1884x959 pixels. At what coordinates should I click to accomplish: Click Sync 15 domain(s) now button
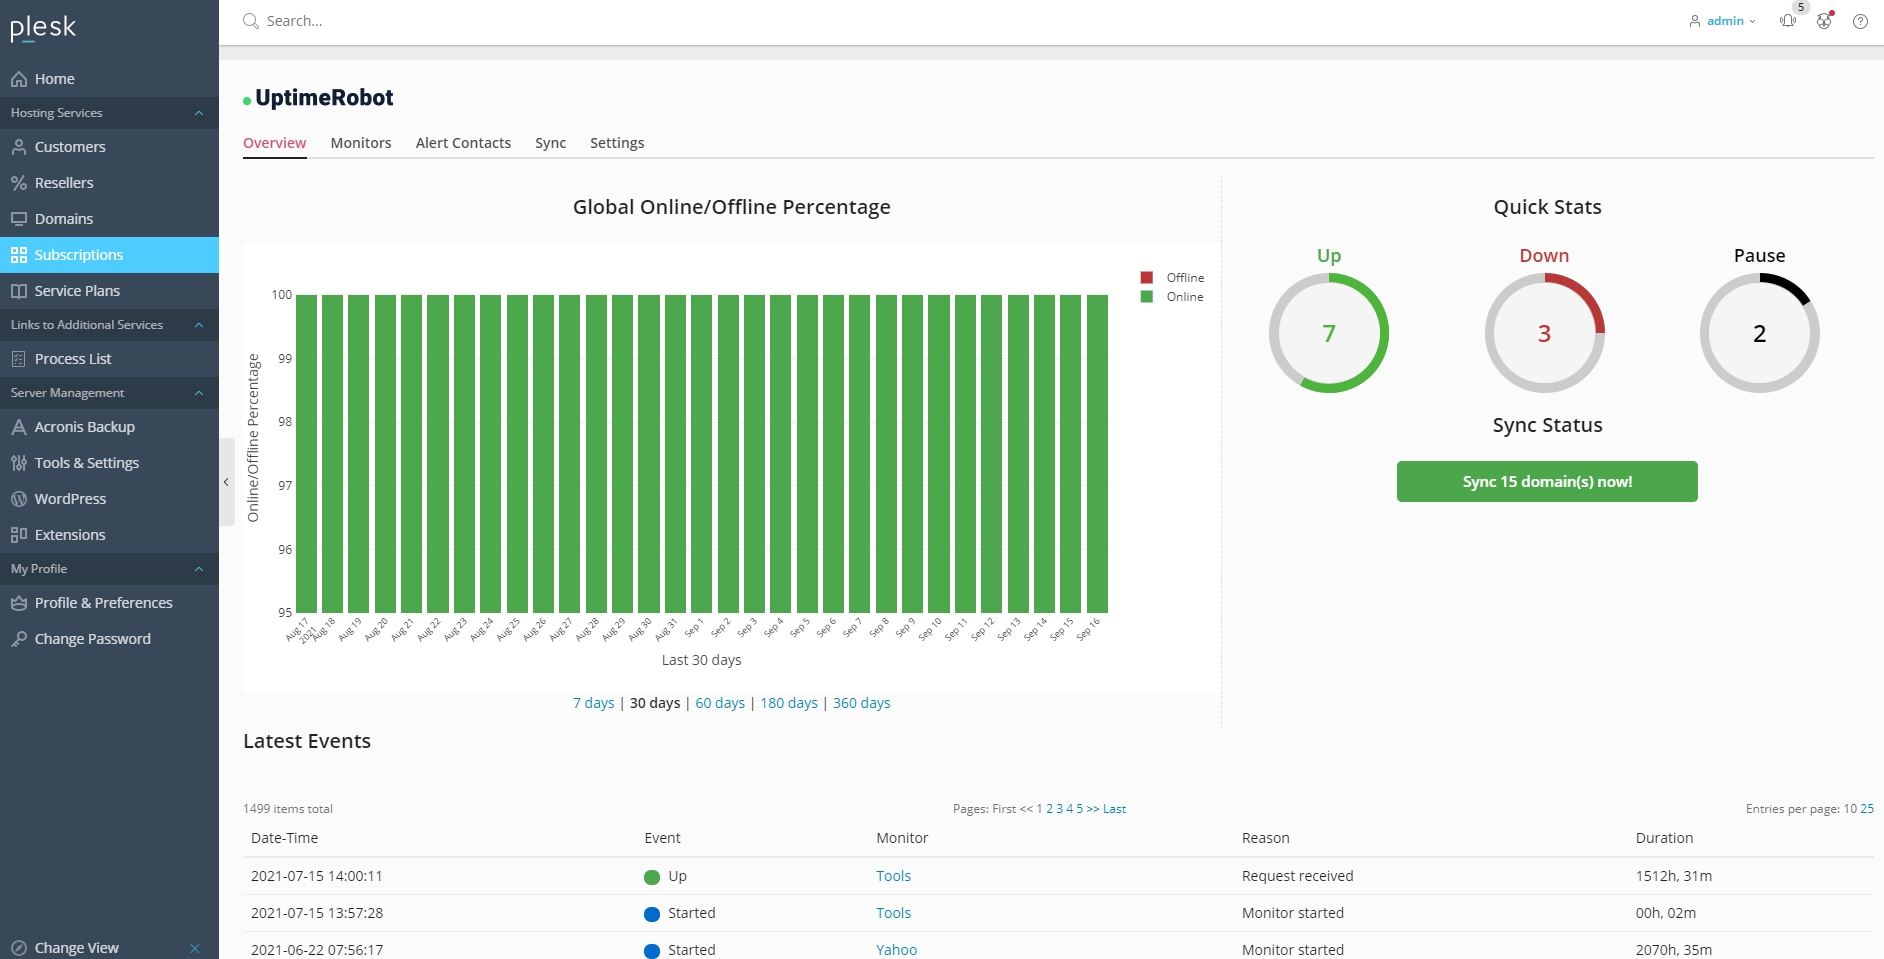(x=1547, y=482)
